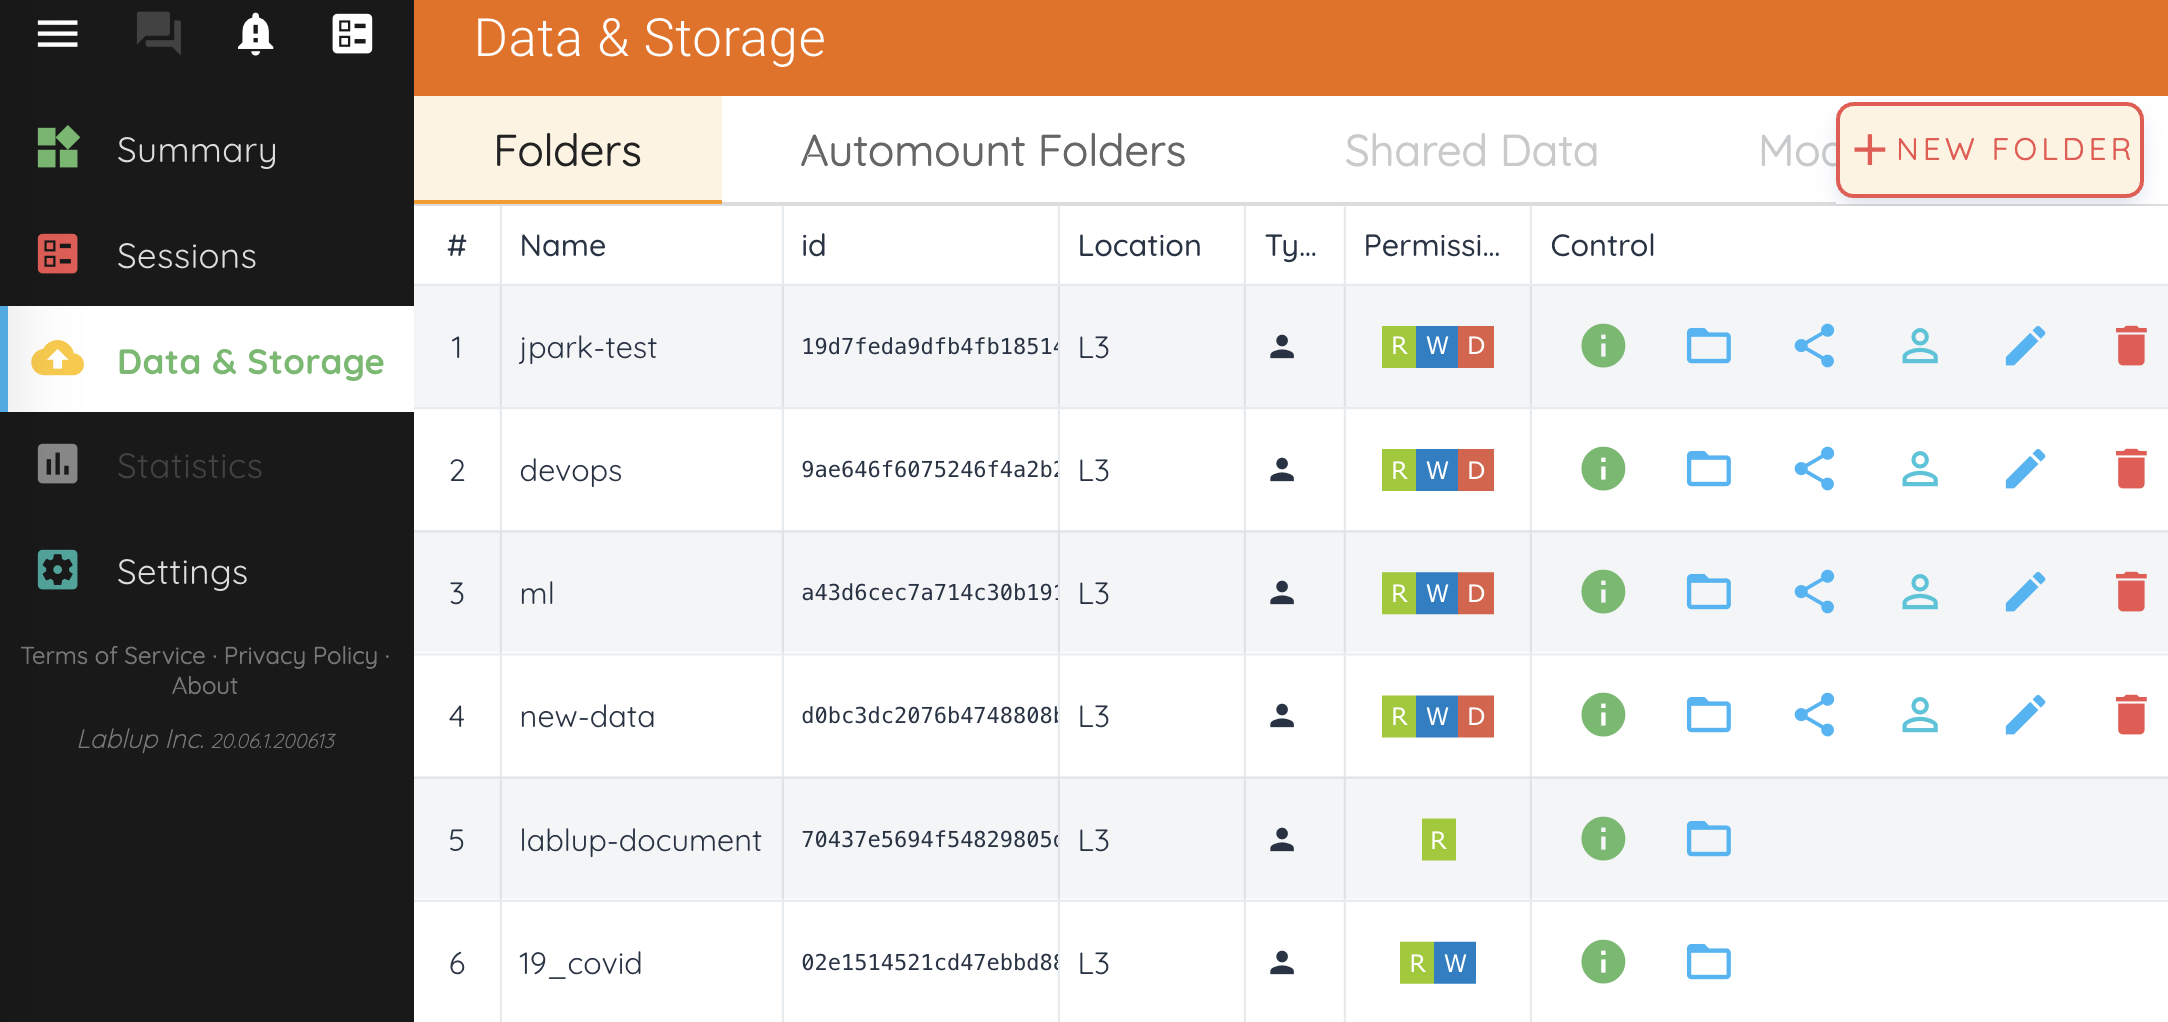Open devops folder file browser icon
The width and height of the screenshot is (2168, 1022).
pos(1709,469)
